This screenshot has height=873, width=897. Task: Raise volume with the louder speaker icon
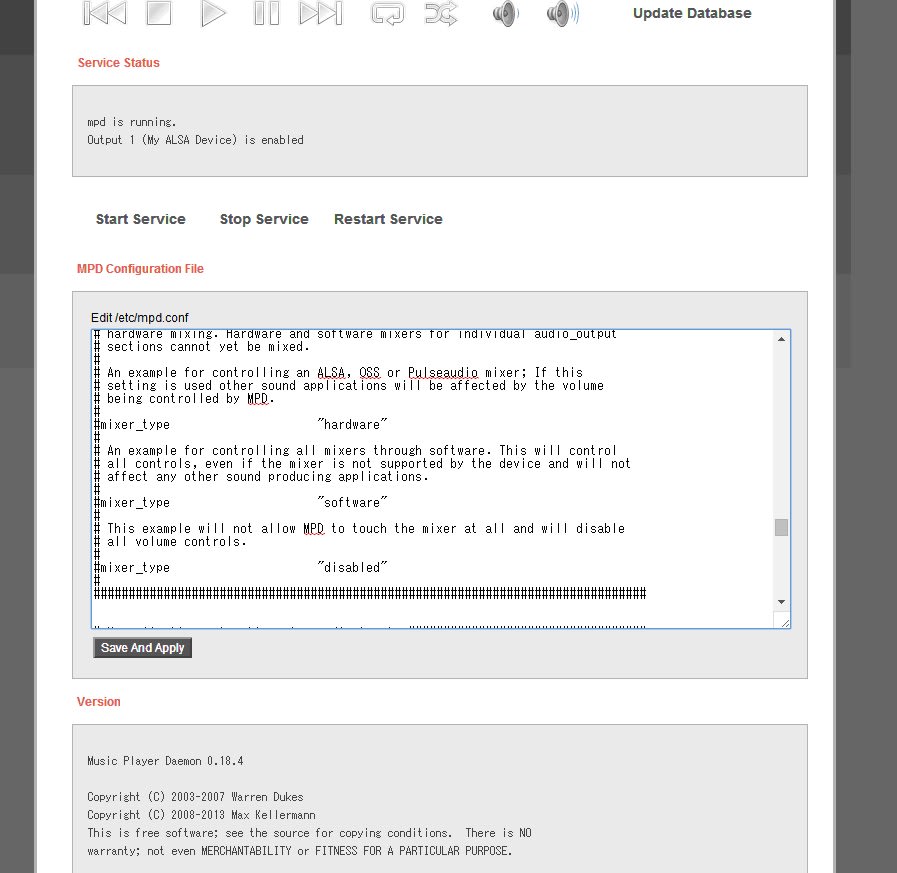pos(562,13)
